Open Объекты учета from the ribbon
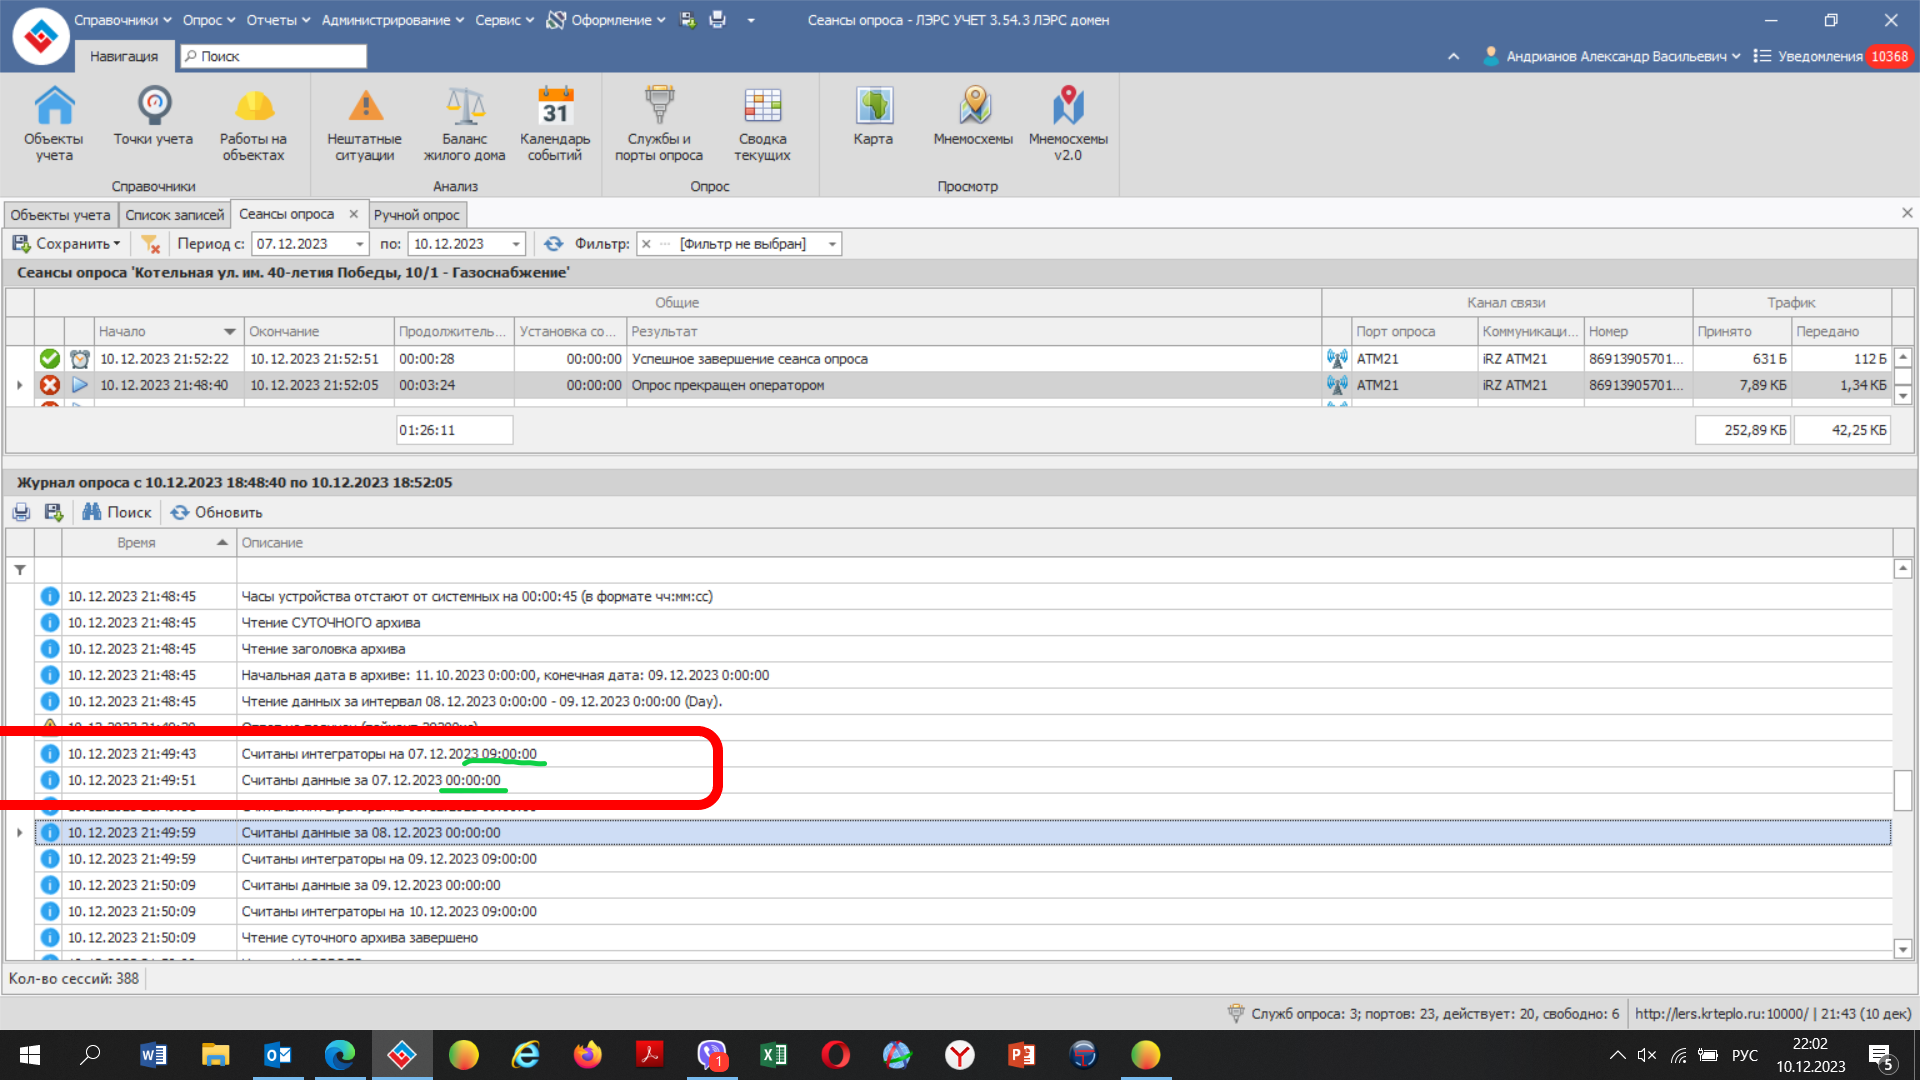Image resolution: width=1920 pixels, height=1080 pixels. pyautogui.click(x=54, y=124)
